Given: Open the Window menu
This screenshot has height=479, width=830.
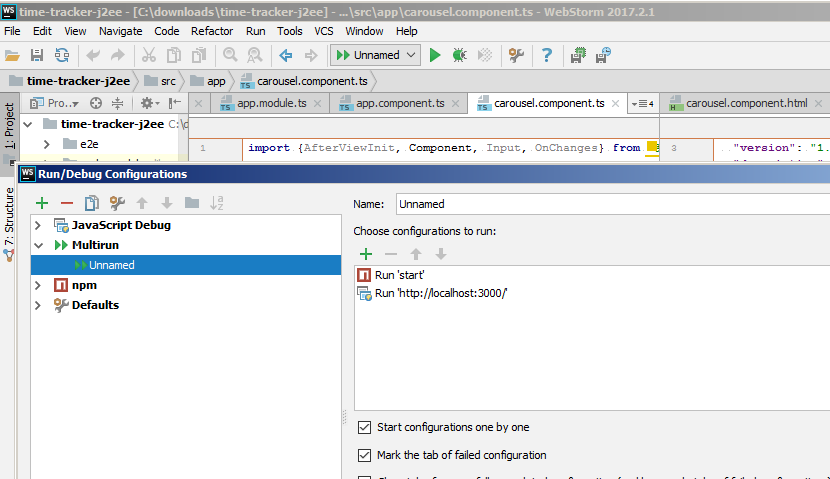Looking at the screenshot, I should pyautogui.click(x=364, y=31).
